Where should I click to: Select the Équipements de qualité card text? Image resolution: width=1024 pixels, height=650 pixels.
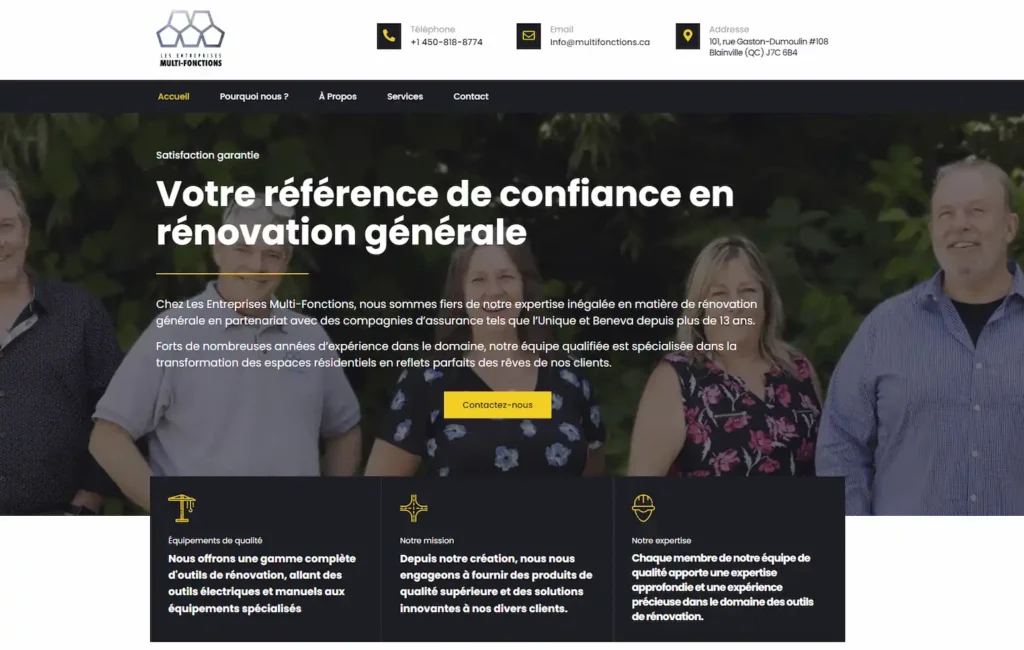click(x=262, y=583)
